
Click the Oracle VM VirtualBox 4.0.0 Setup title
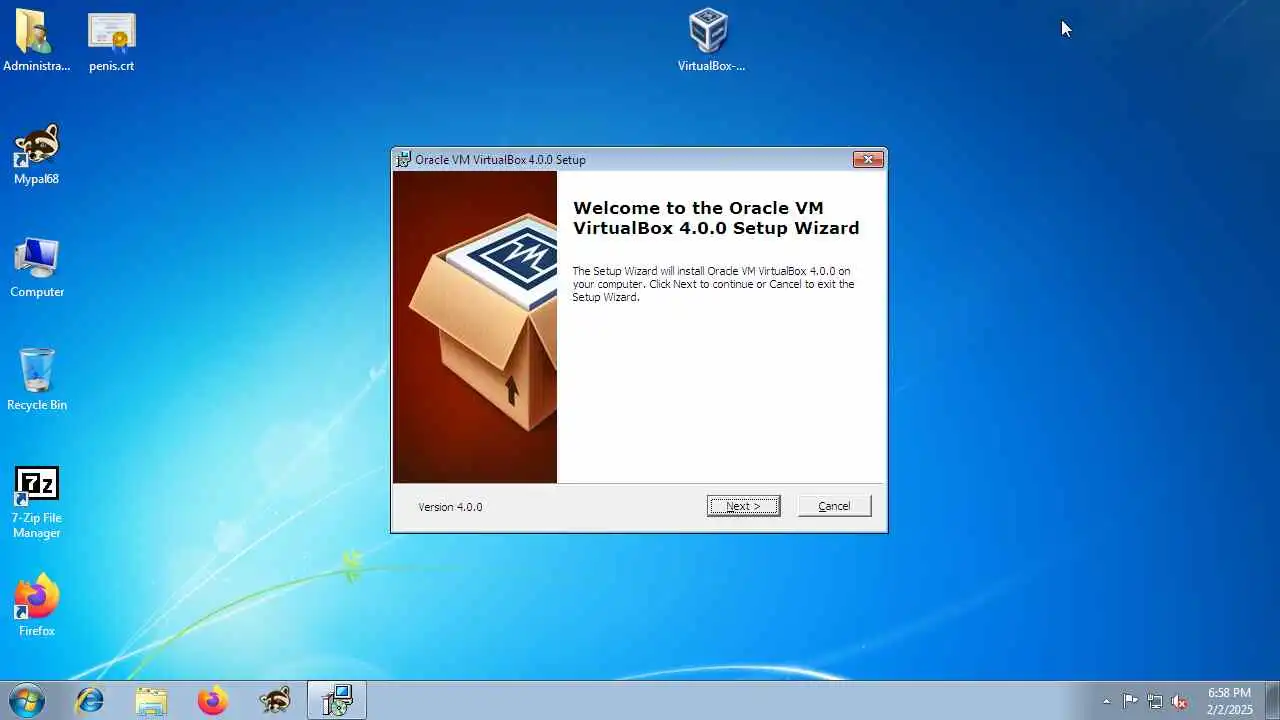pos(500,160)
